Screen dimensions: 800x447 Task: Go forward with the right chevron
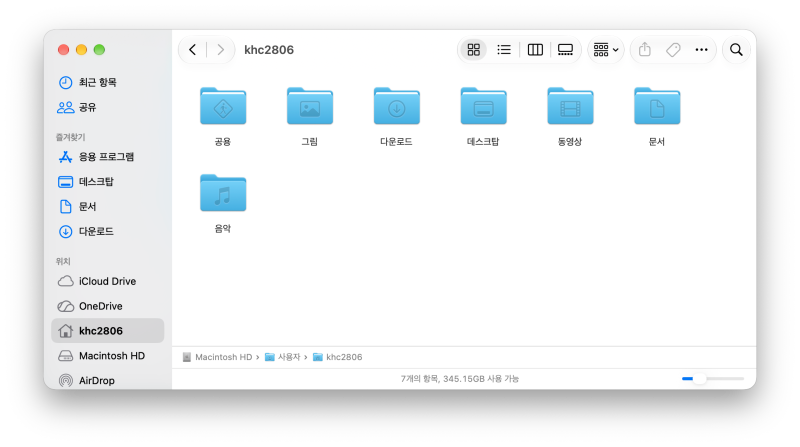tap(220, 49)
